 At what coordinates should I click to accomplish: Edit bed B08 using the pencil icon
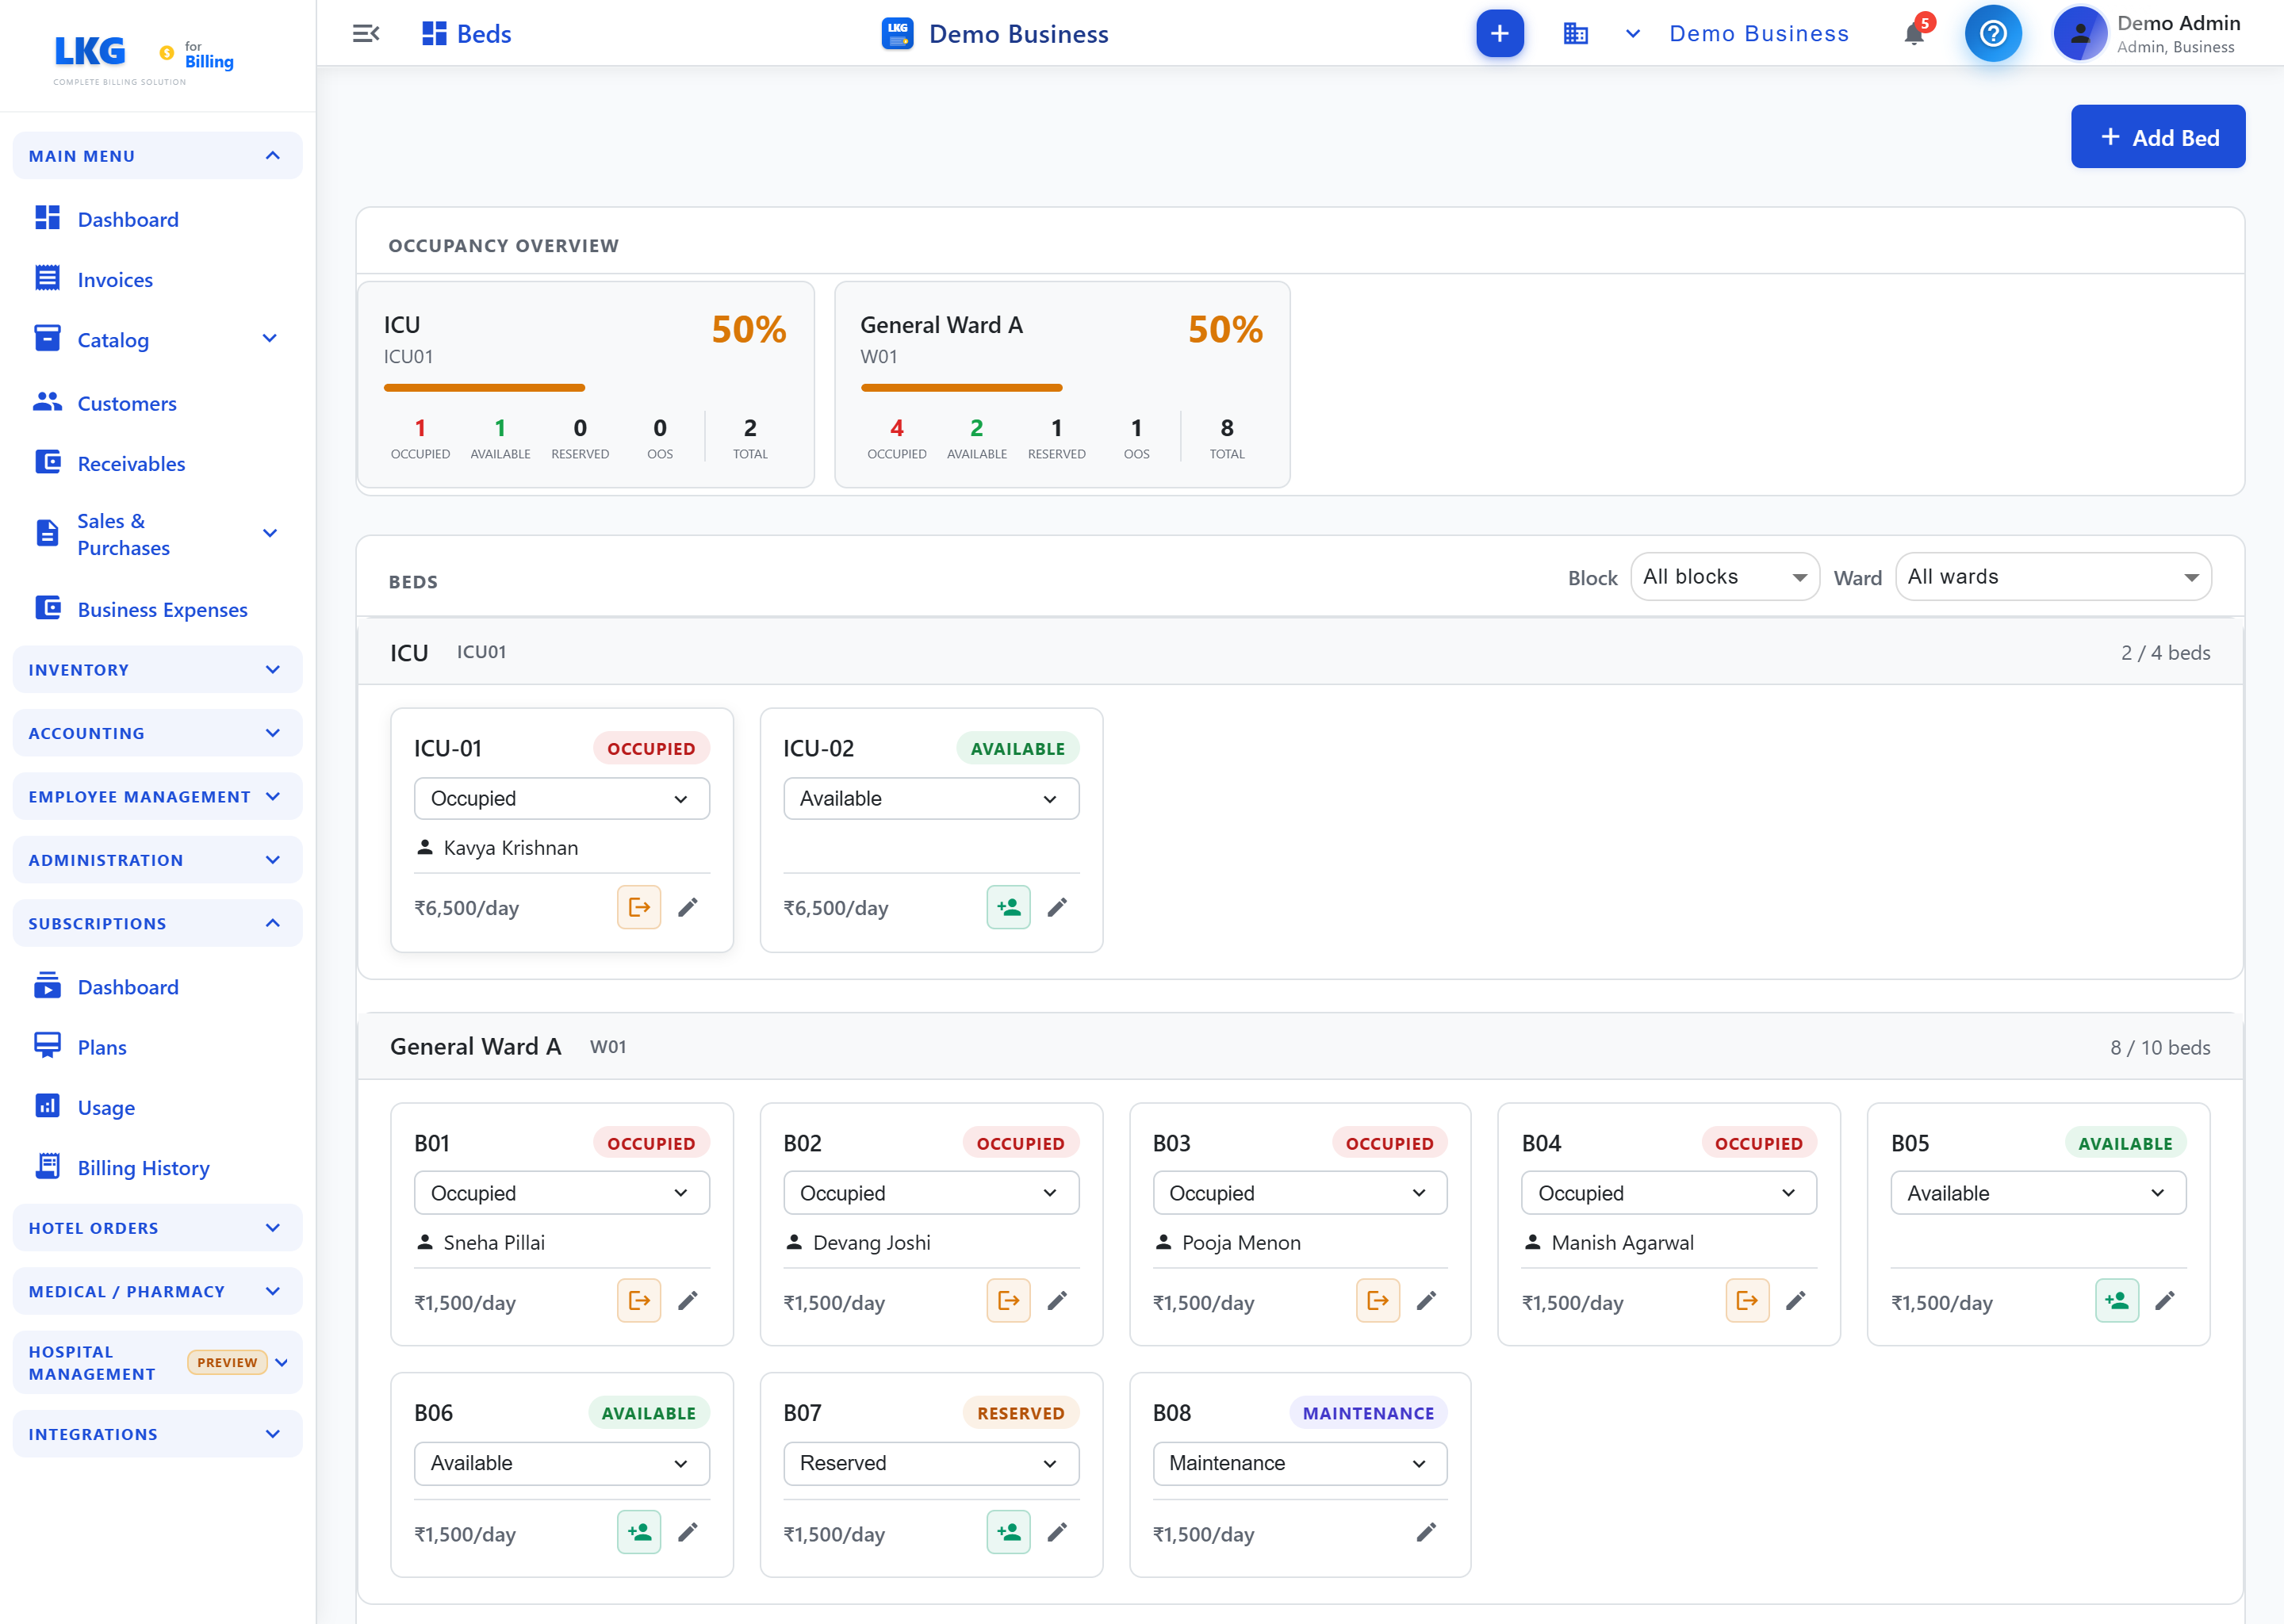tap(1426, 1532)
